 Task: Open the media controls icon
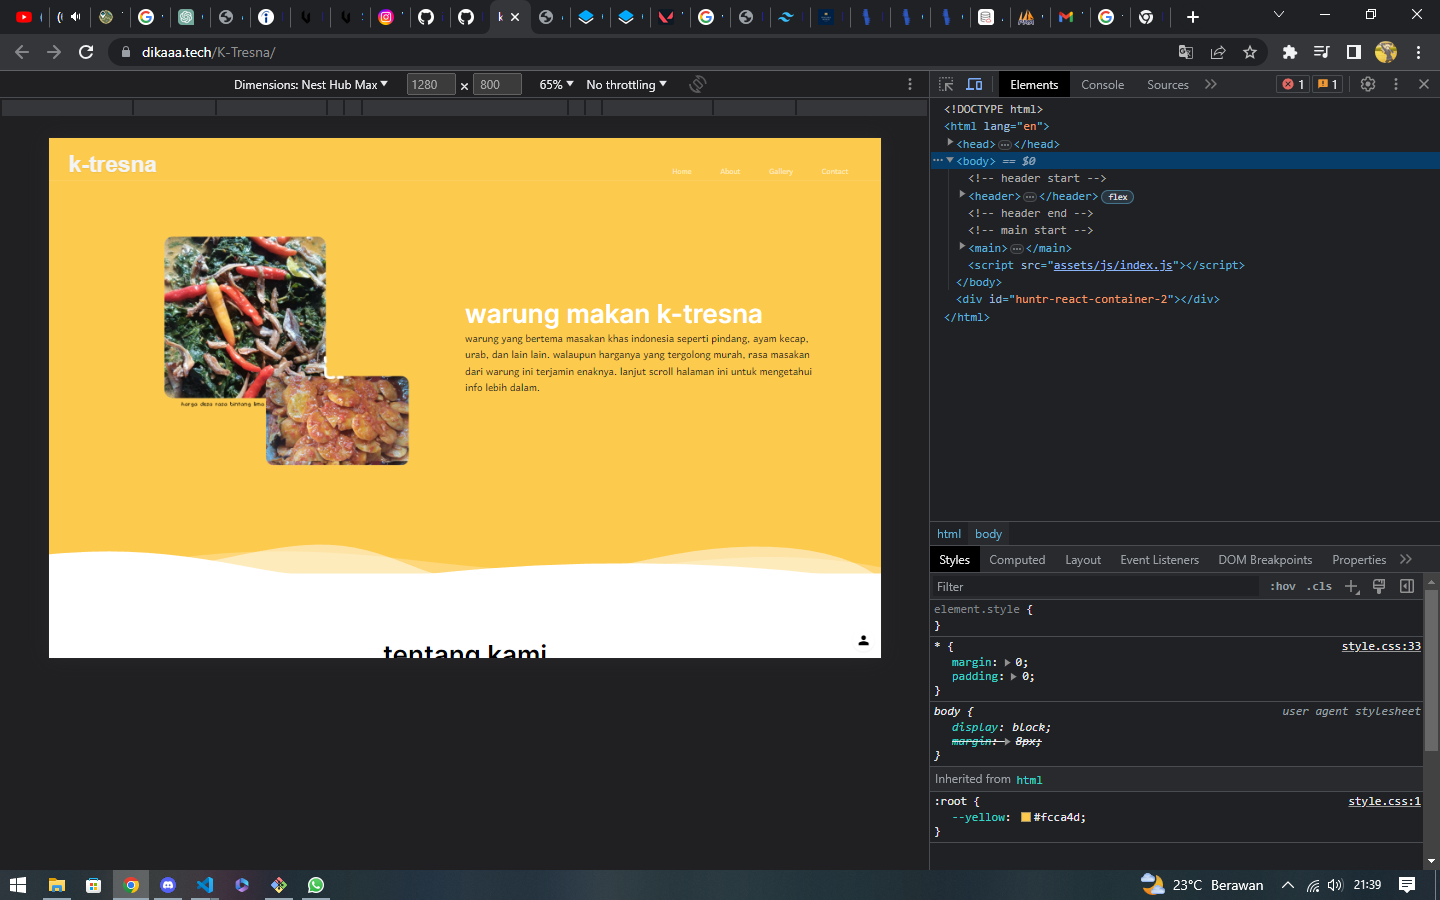pyautogui.click(x=1322, y=52)
